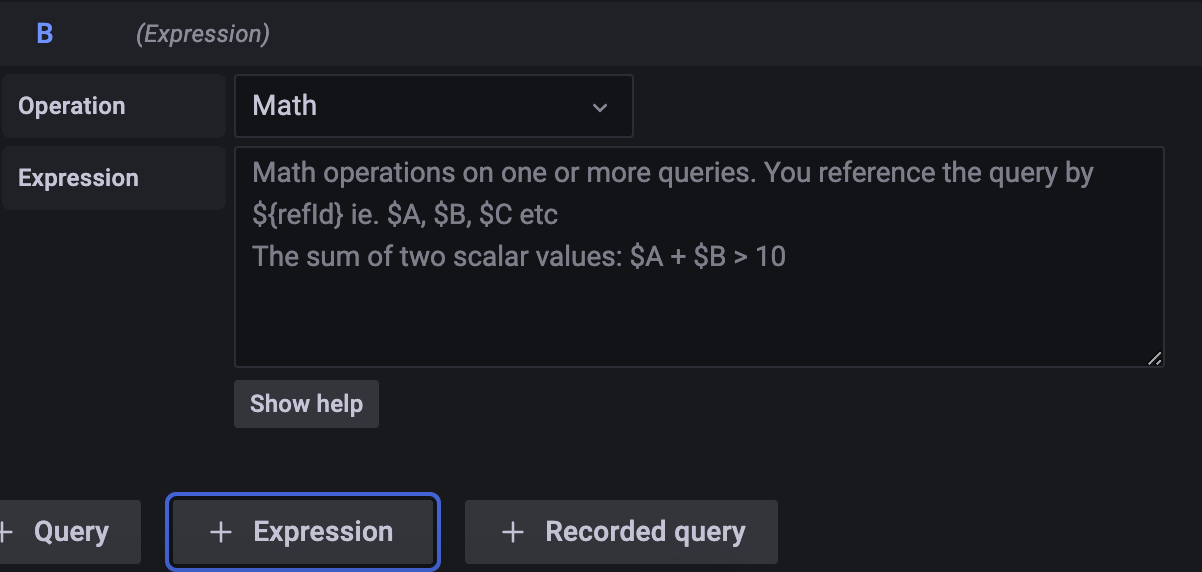This screenshot has height=572, width=1202.
Task: Click the Operation field label
Action: [x=72, y=106]
